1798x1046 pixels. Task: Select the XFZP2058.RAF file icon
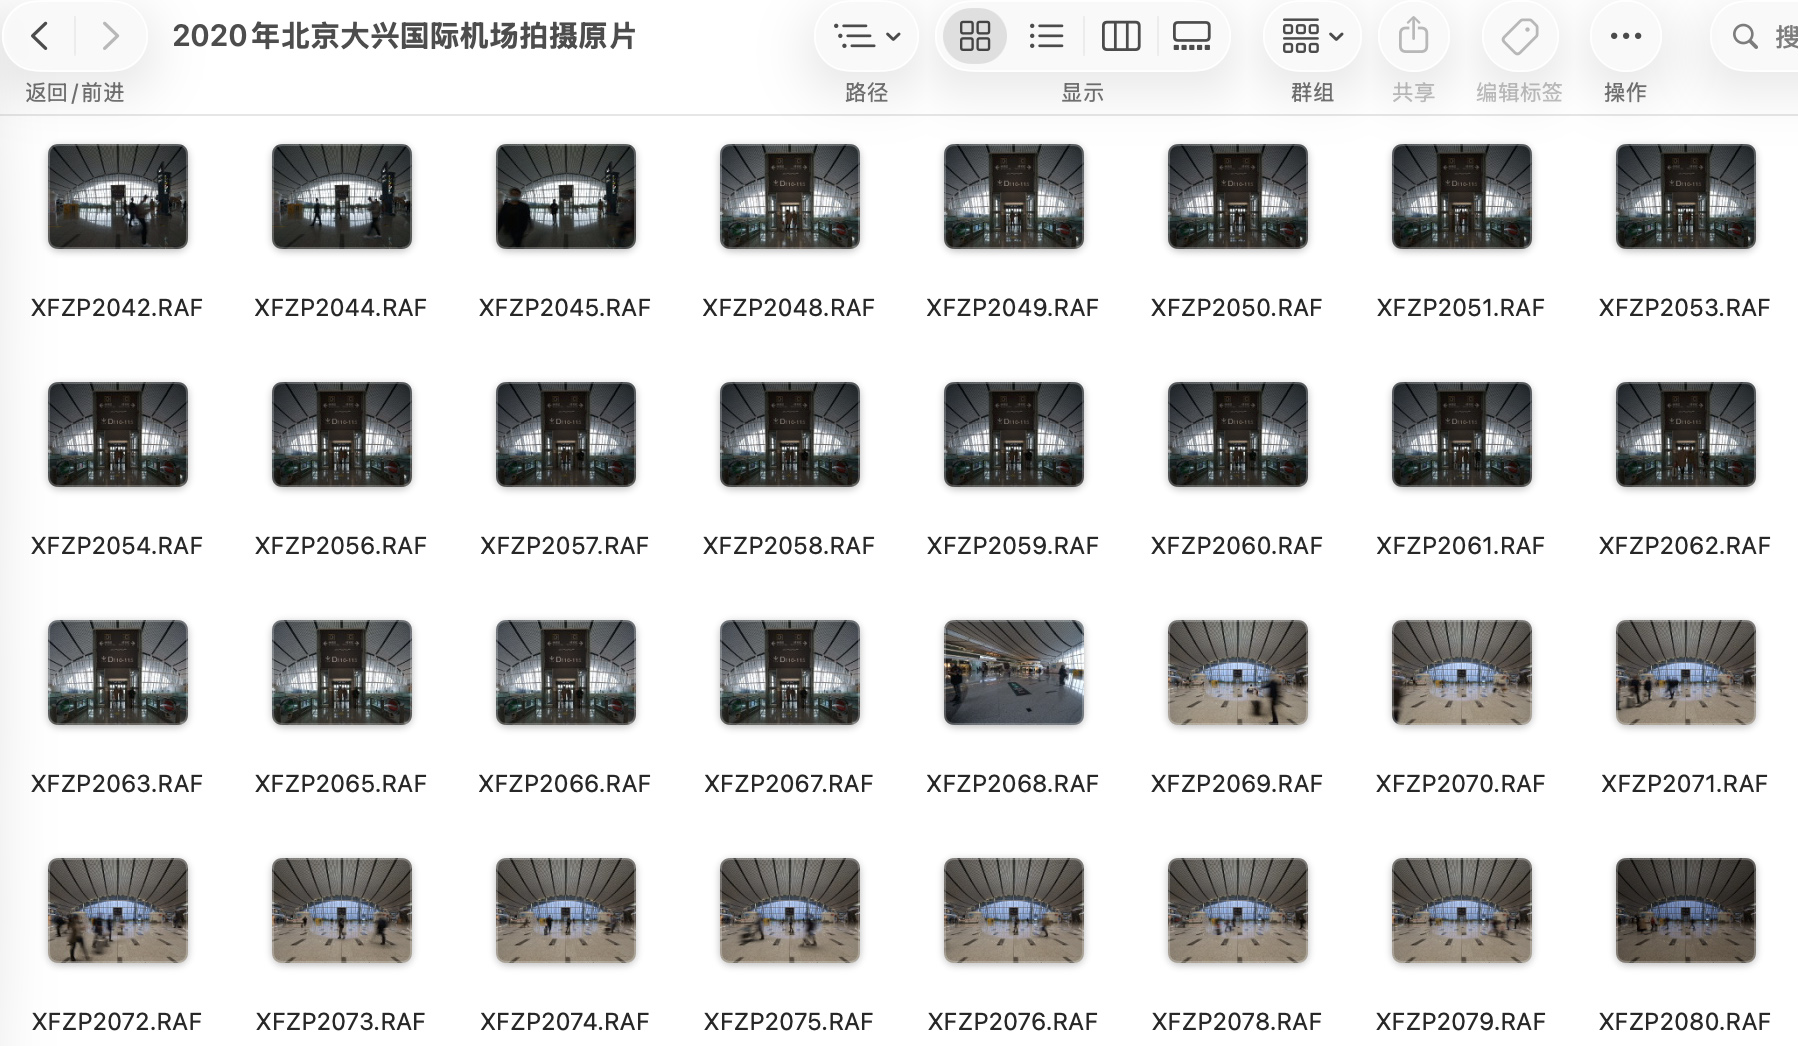[x=790, y=434]
